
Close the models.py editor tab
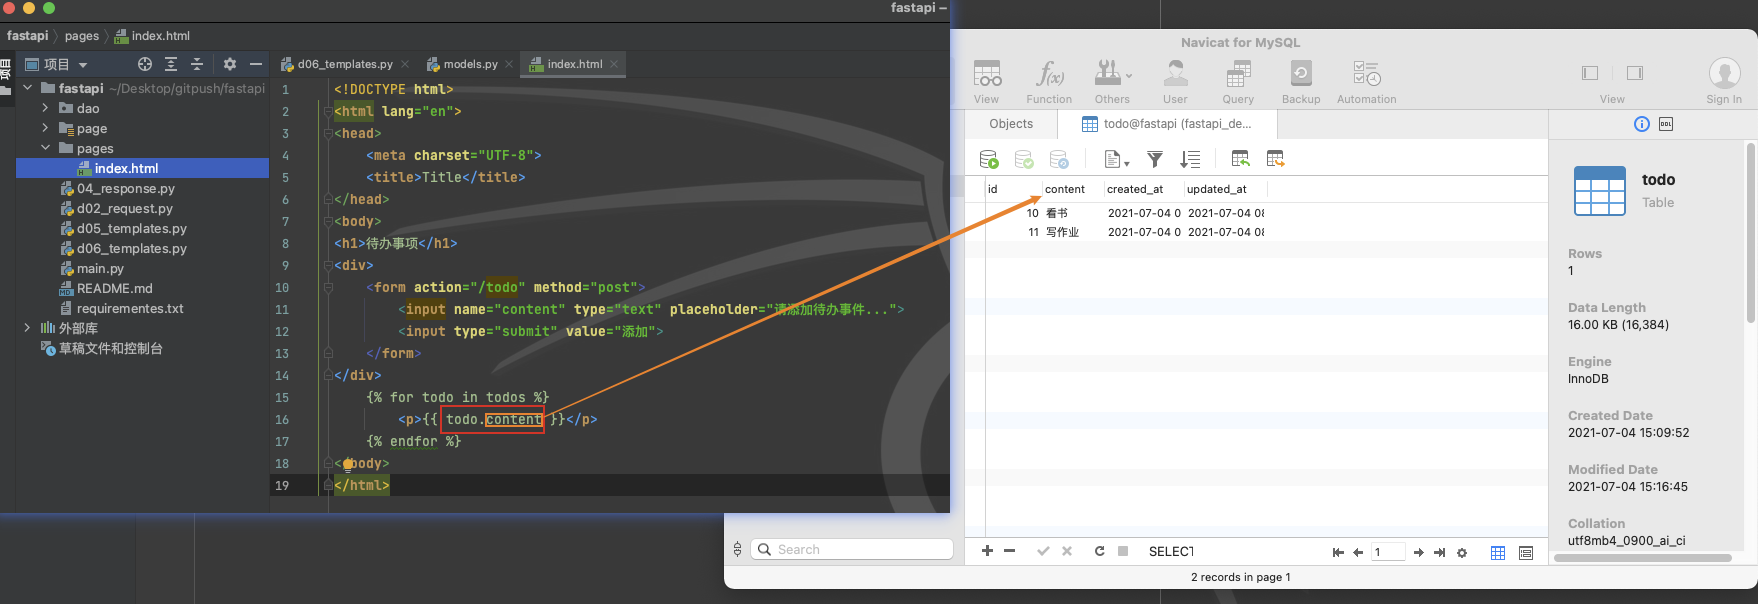click(x=509, y=64)
